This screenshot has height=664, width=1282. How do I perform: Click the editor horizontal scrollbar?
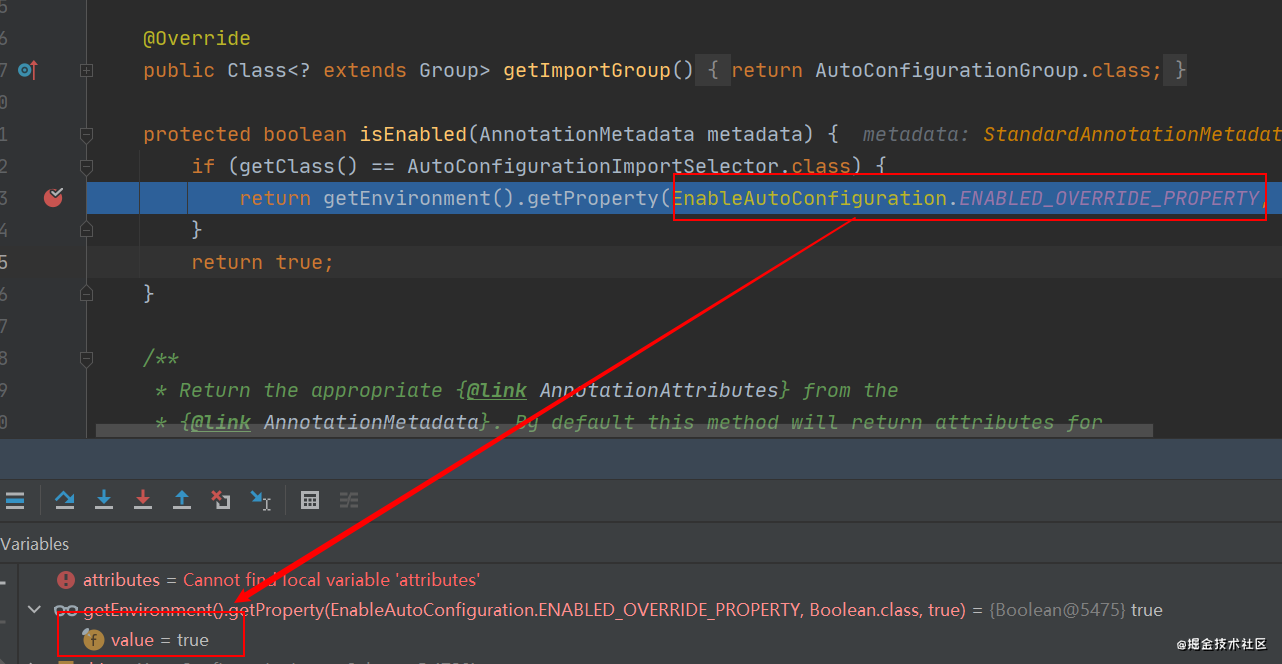pos(624,430)
